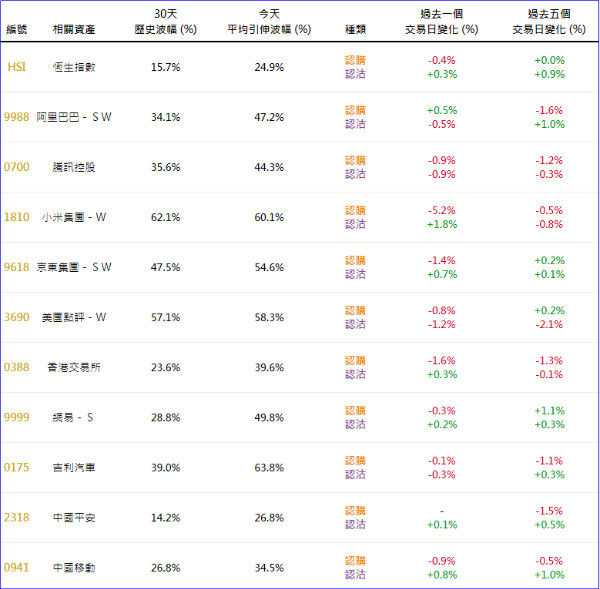Open stock code 0388 link
This screenshot has width=600, height=589.
point(16,367)
